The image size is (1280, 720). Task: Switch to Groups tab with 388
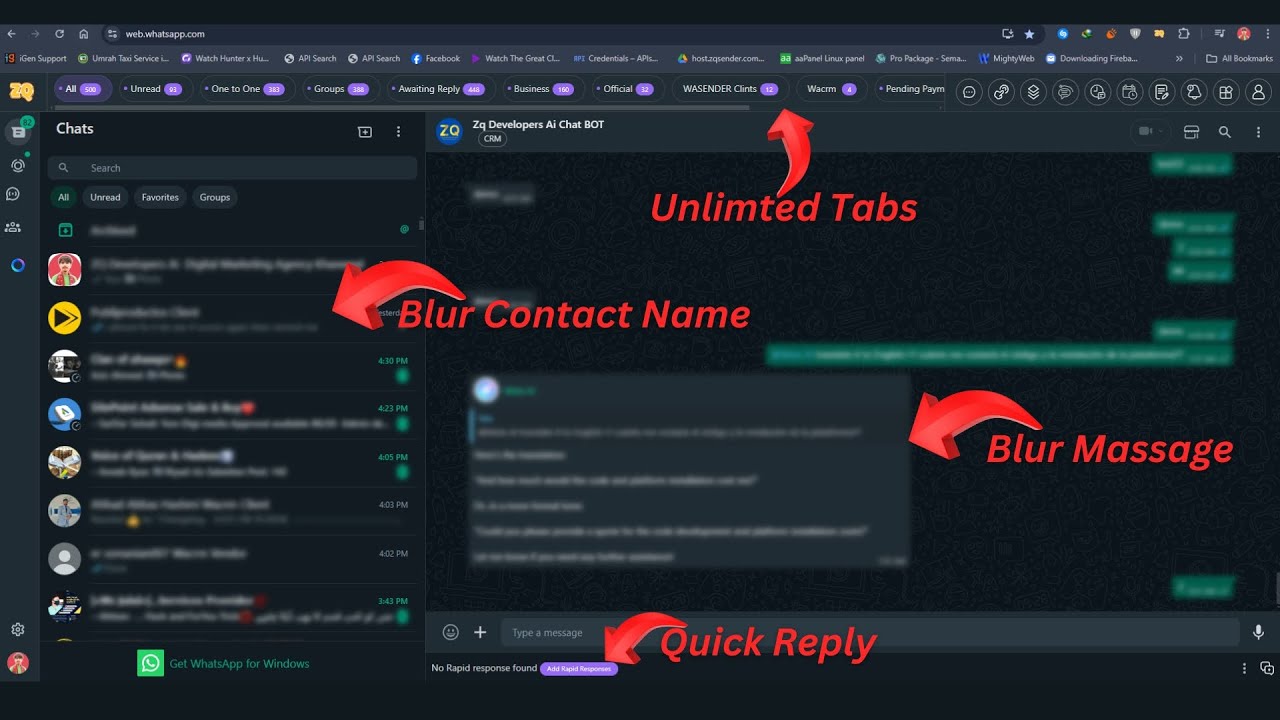pos(341,89)
